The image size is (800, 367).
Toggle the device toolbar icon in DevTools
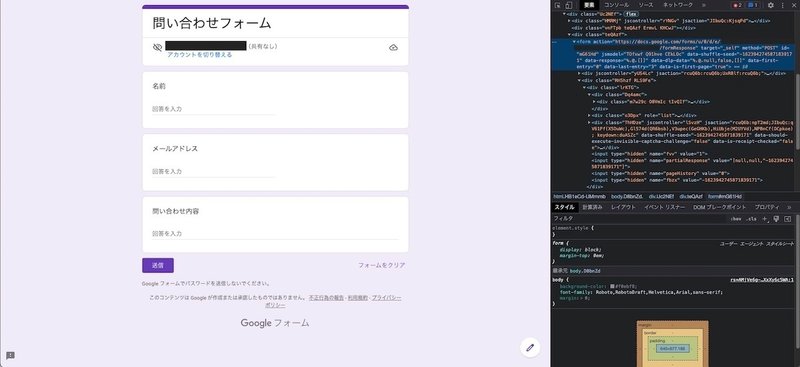click(x=568, y=5)
